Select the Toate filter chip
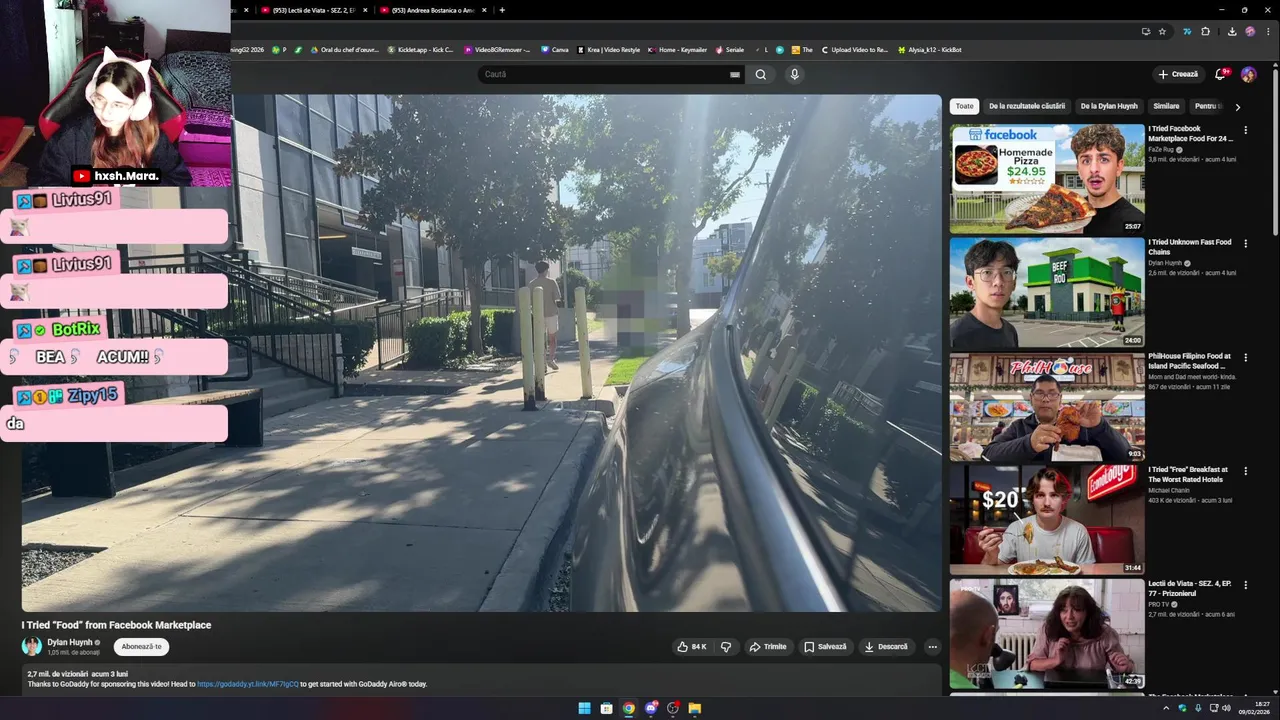Image resolution: width=1280 pixels, height=720 pixels. (964, 106)
